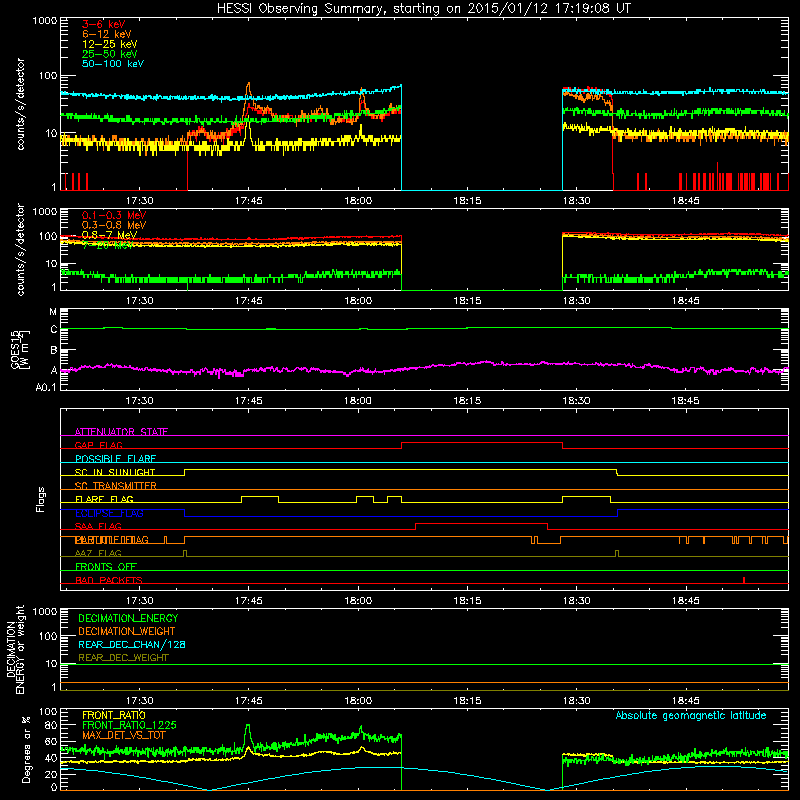This screenshot has width=800, height=800.
Task: Select the red 3-6 keV legend label
Action: [x=104, y=24]
